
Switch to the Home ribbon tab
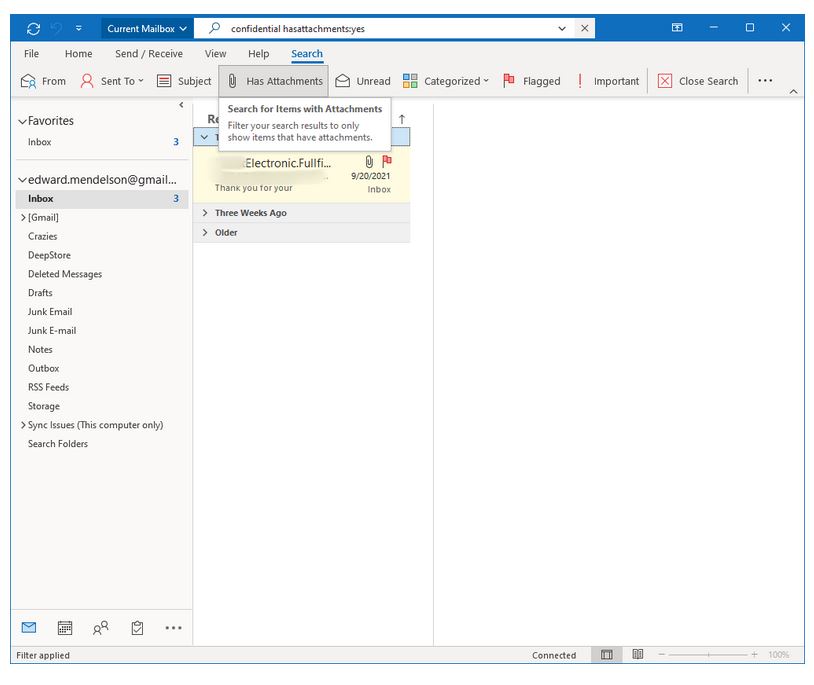(x=78, y=53)
